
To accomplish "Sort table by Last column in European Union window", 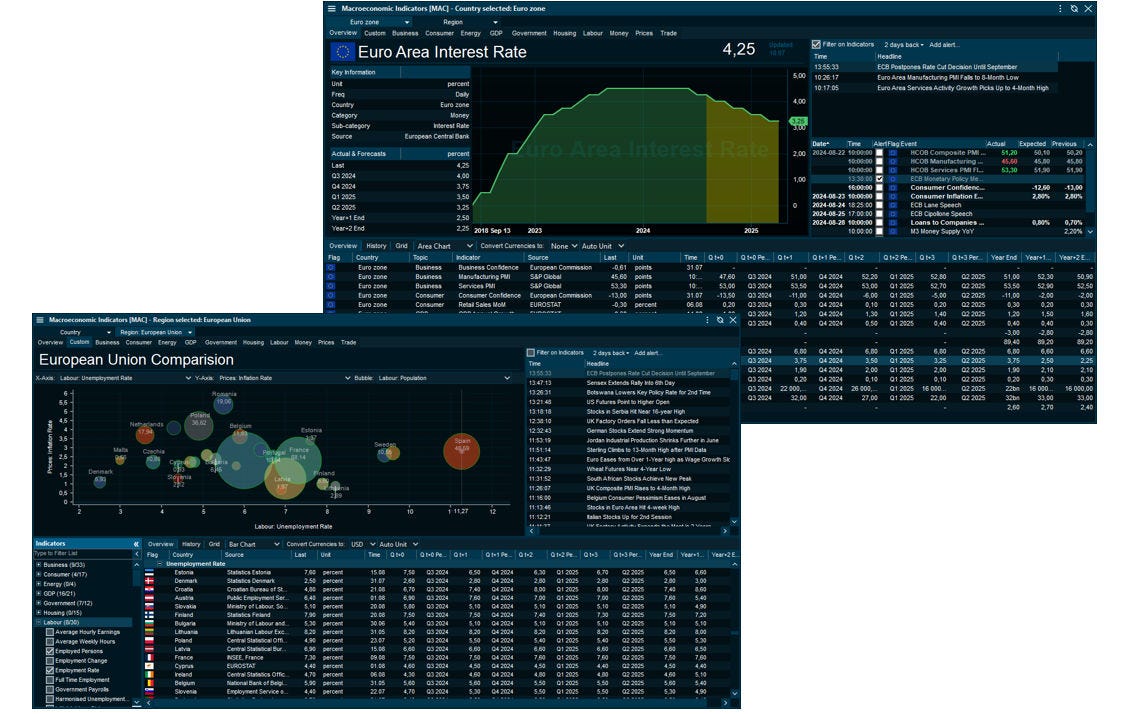I will (x=301, y=555).
